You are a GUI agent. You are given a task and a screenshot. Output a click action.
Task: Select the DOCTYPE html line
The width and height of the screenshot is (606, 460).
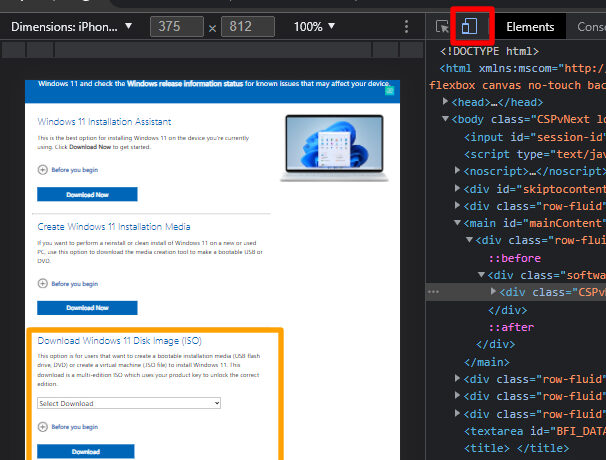[489, 51]
